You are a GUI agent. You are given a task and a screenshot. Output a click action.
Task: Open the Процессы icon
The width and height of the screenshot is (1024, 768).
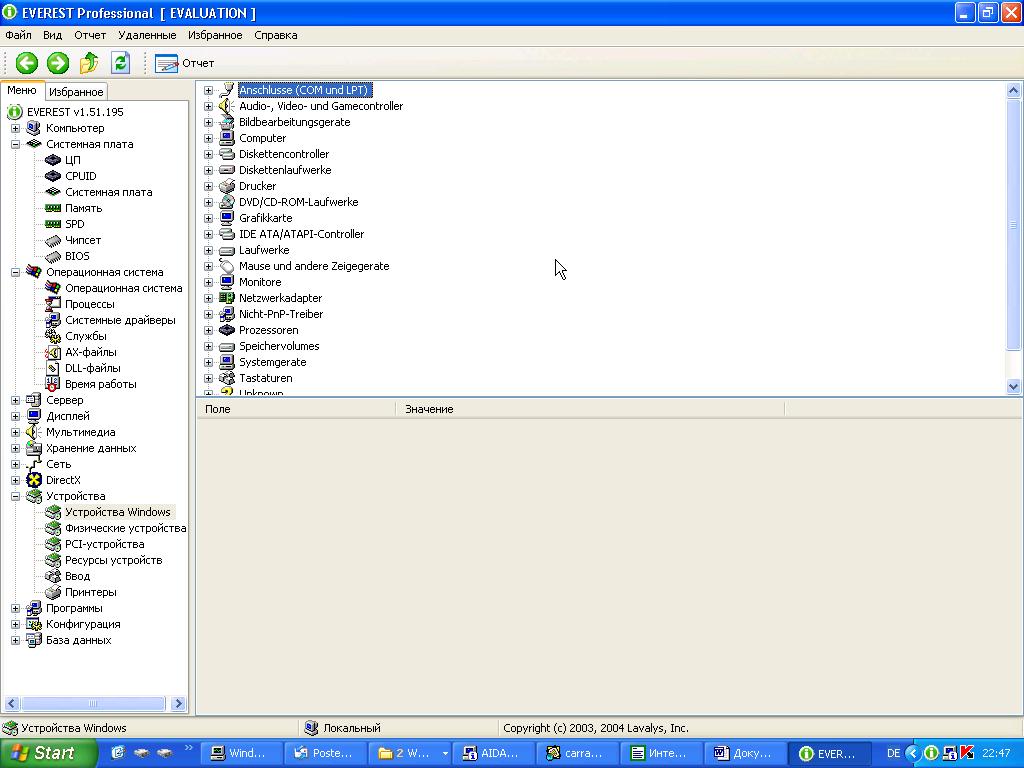(53, 304)
